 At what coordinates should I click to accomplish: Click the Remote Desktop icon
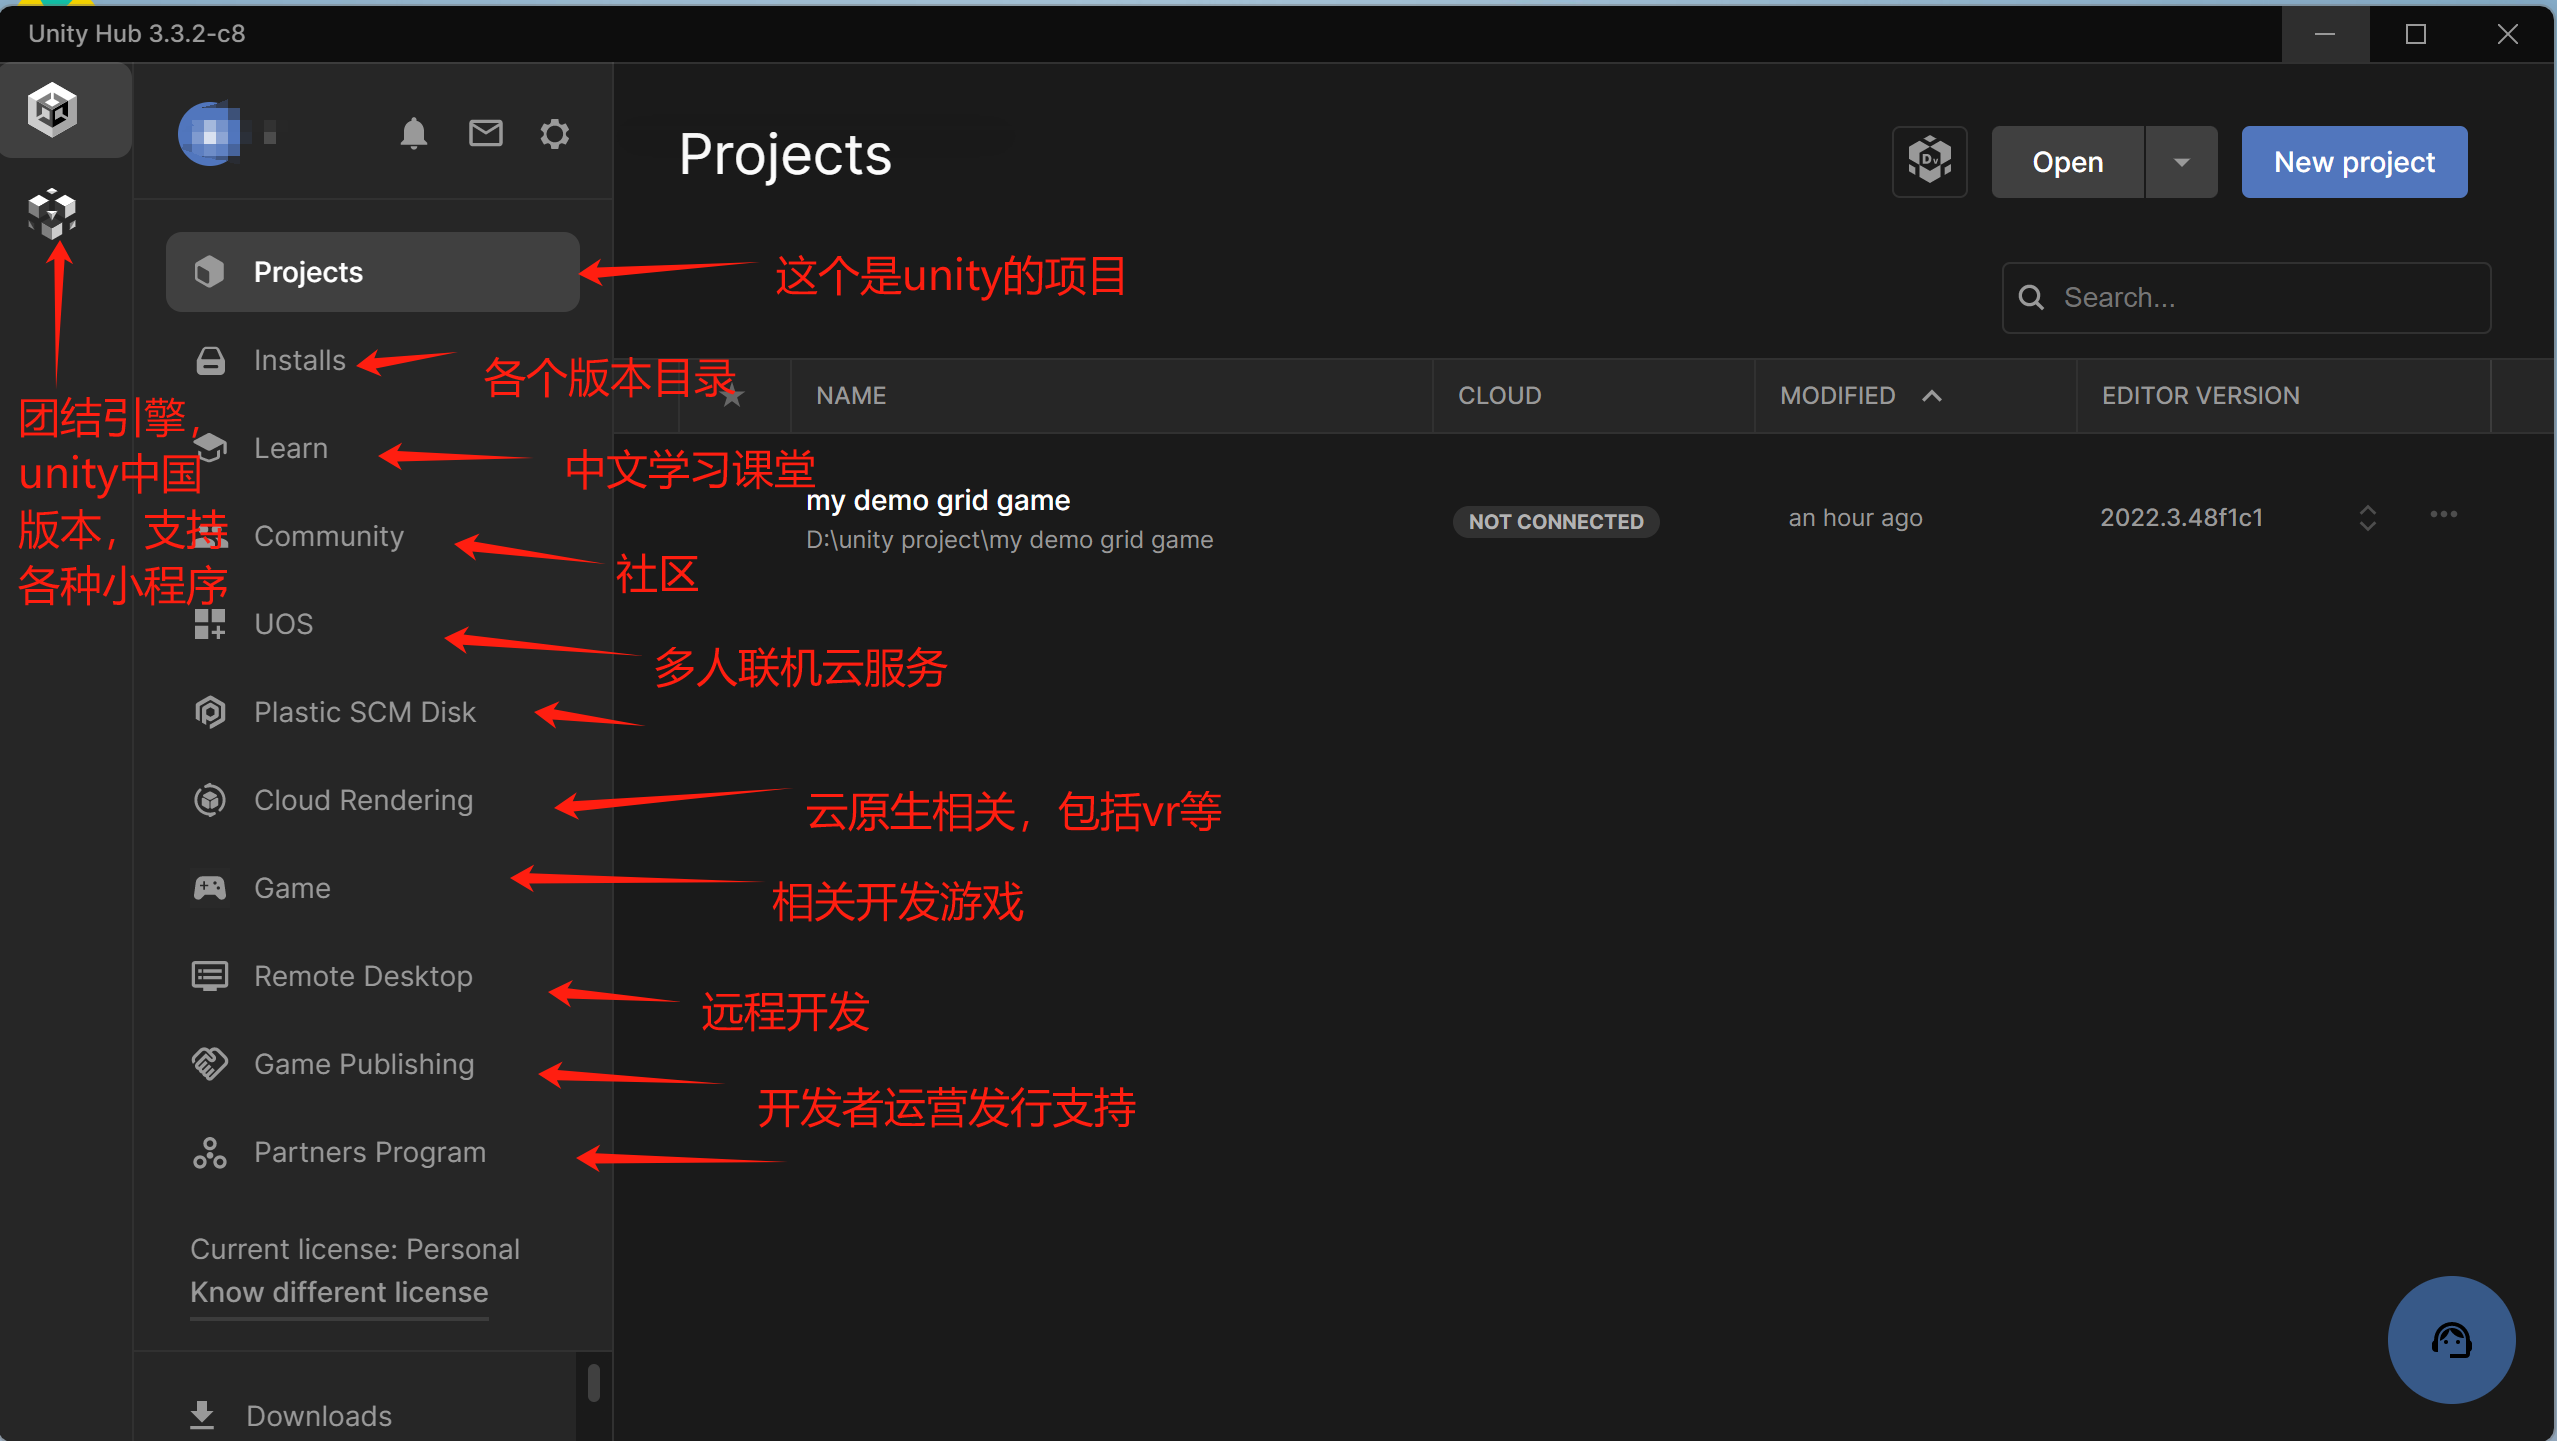click(x=210, y=976)
